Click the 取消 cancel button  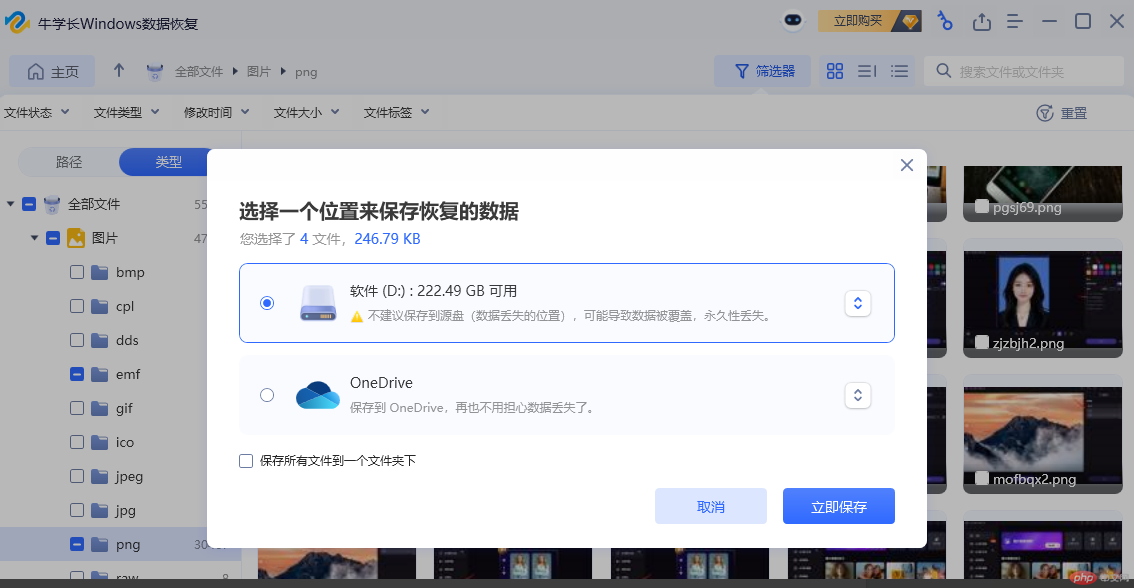click(x=710, y=506)
